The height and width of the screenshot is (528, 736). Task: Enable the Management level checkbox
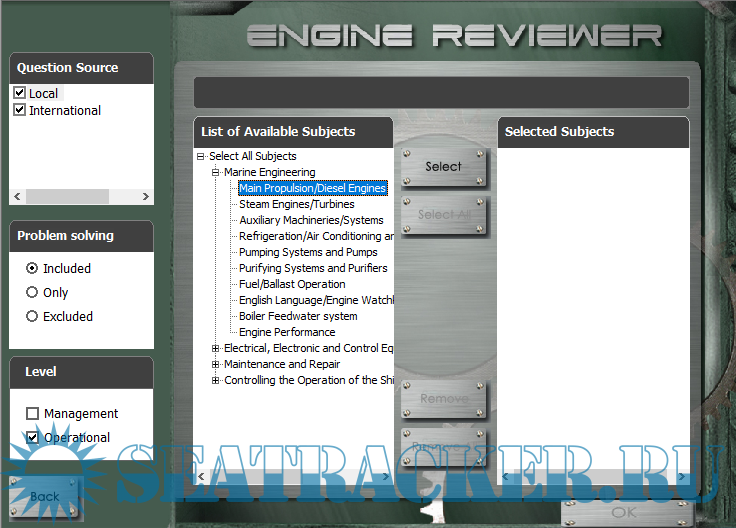(x=33, y=414)
